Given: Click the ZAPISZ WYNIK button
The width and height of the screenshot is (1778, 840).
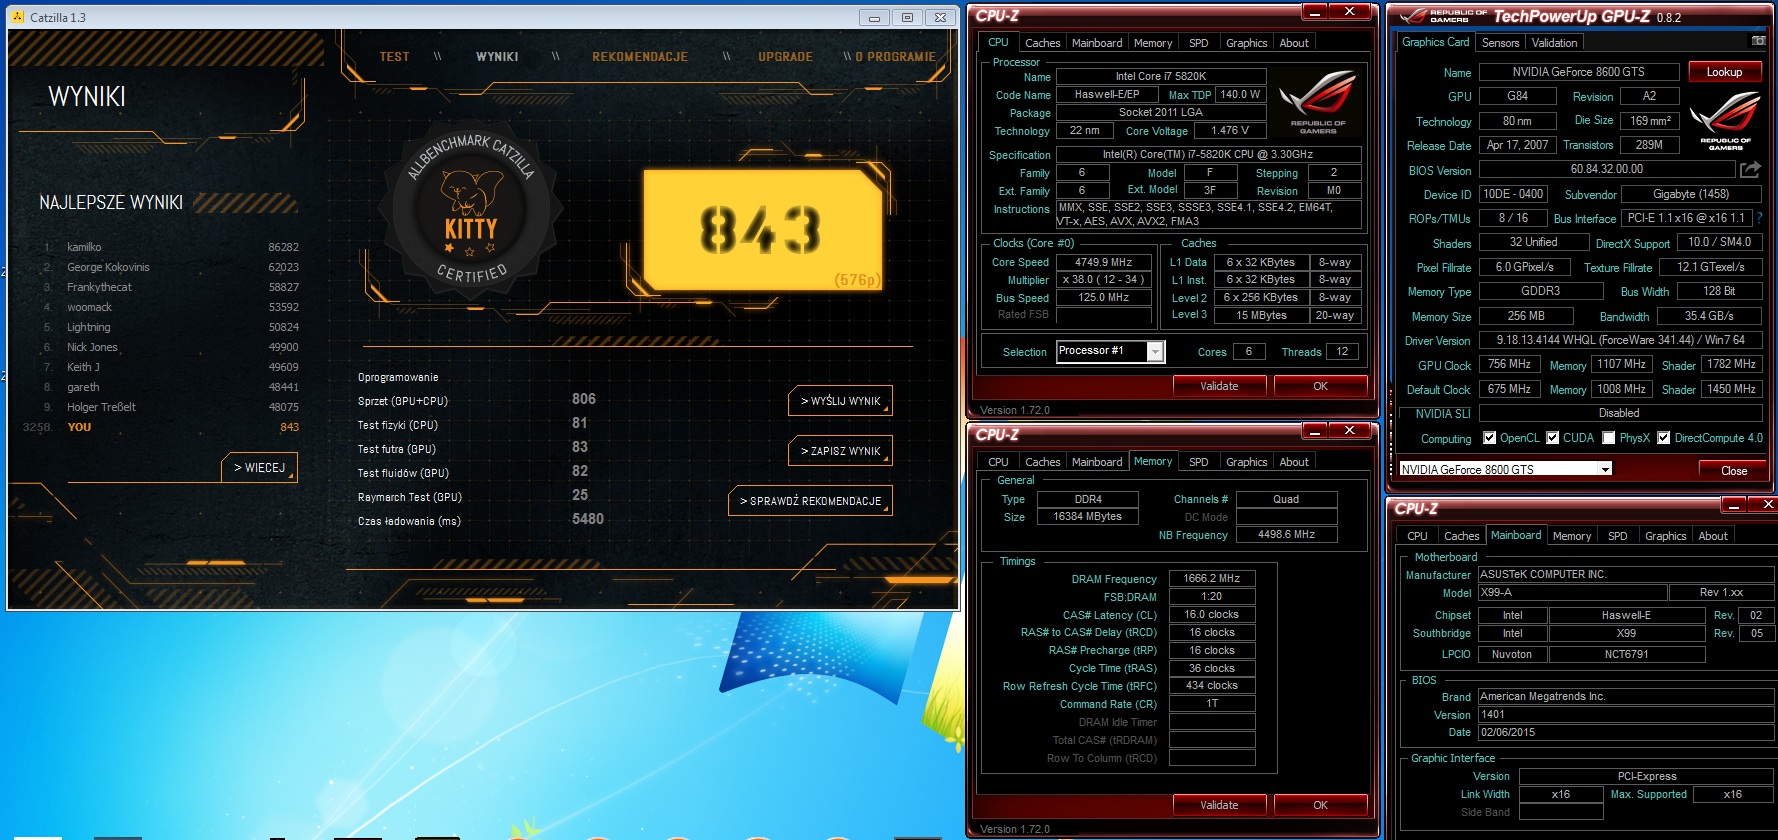Looking at the screenshot, I should (x=840, y=451).
